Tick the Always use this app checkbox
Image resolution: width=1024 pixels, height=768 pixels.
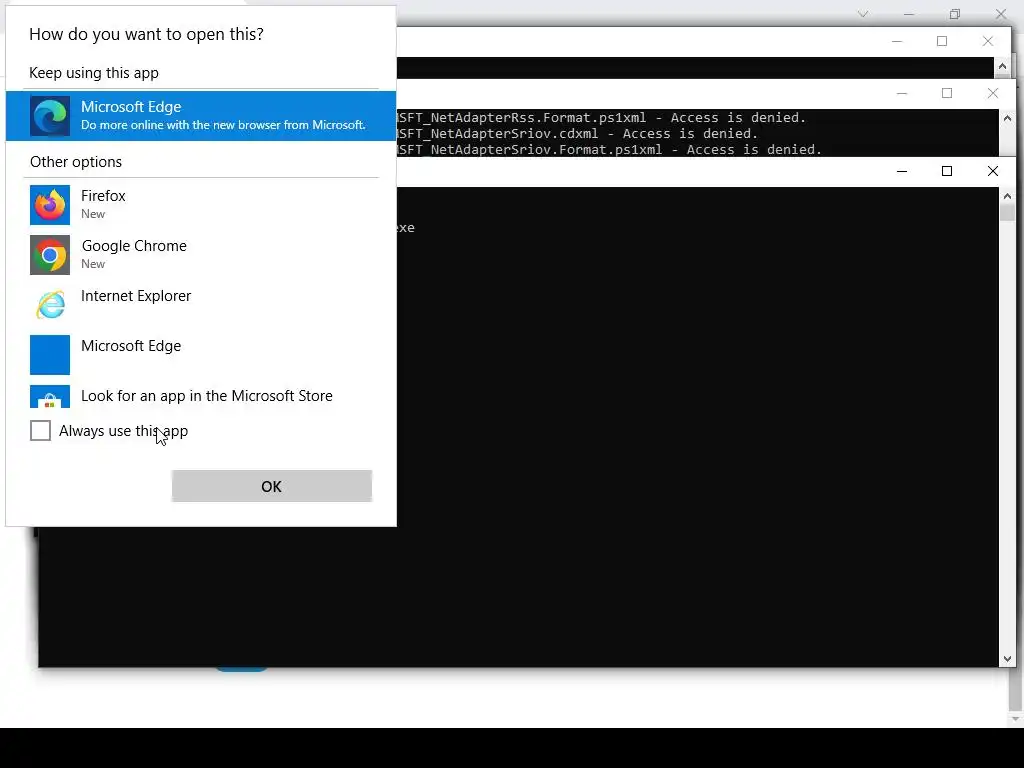[40, 430]
